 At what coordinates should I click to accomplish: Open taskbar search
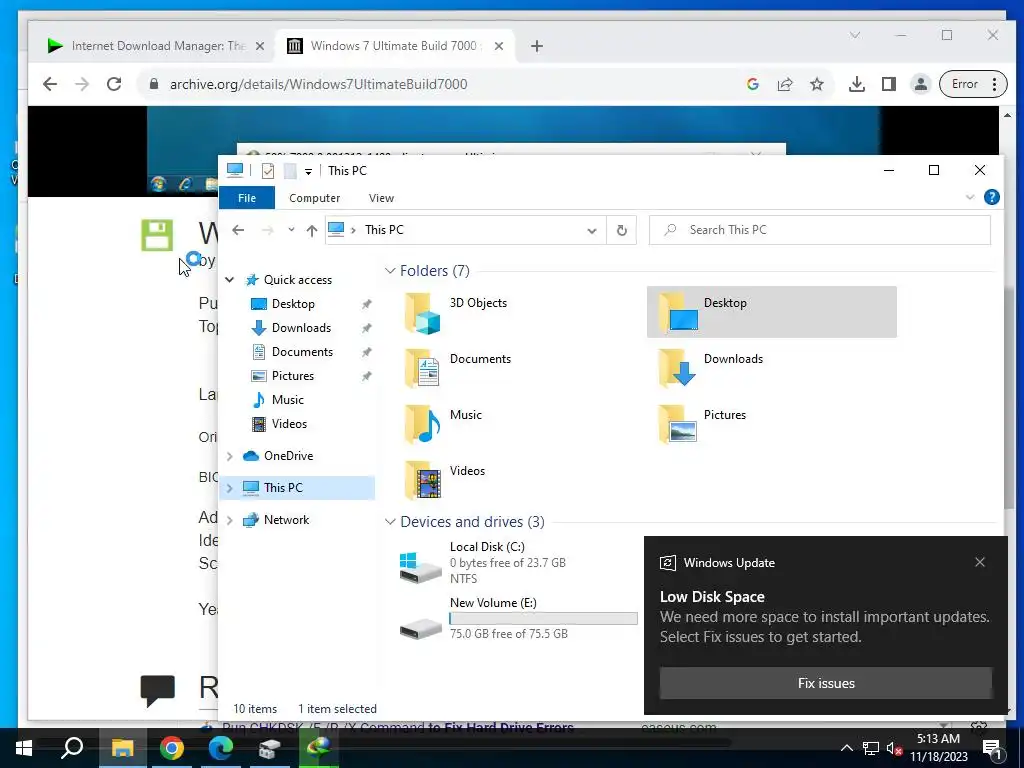[x=72, y=748]
